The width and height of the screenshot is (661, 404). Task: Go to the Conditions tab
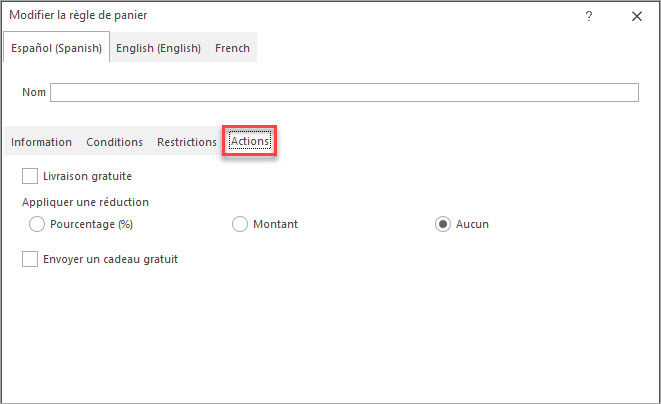point(115,142)
